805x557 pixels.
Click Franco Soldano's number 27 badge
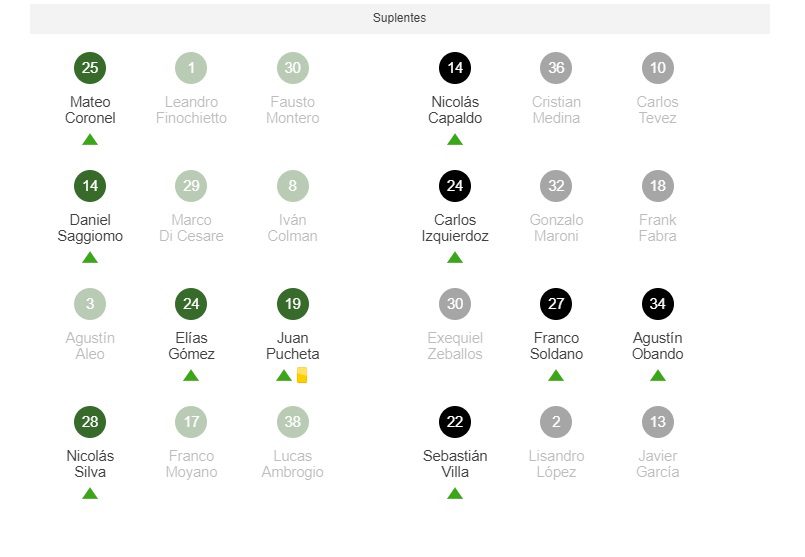coord(556,304)
